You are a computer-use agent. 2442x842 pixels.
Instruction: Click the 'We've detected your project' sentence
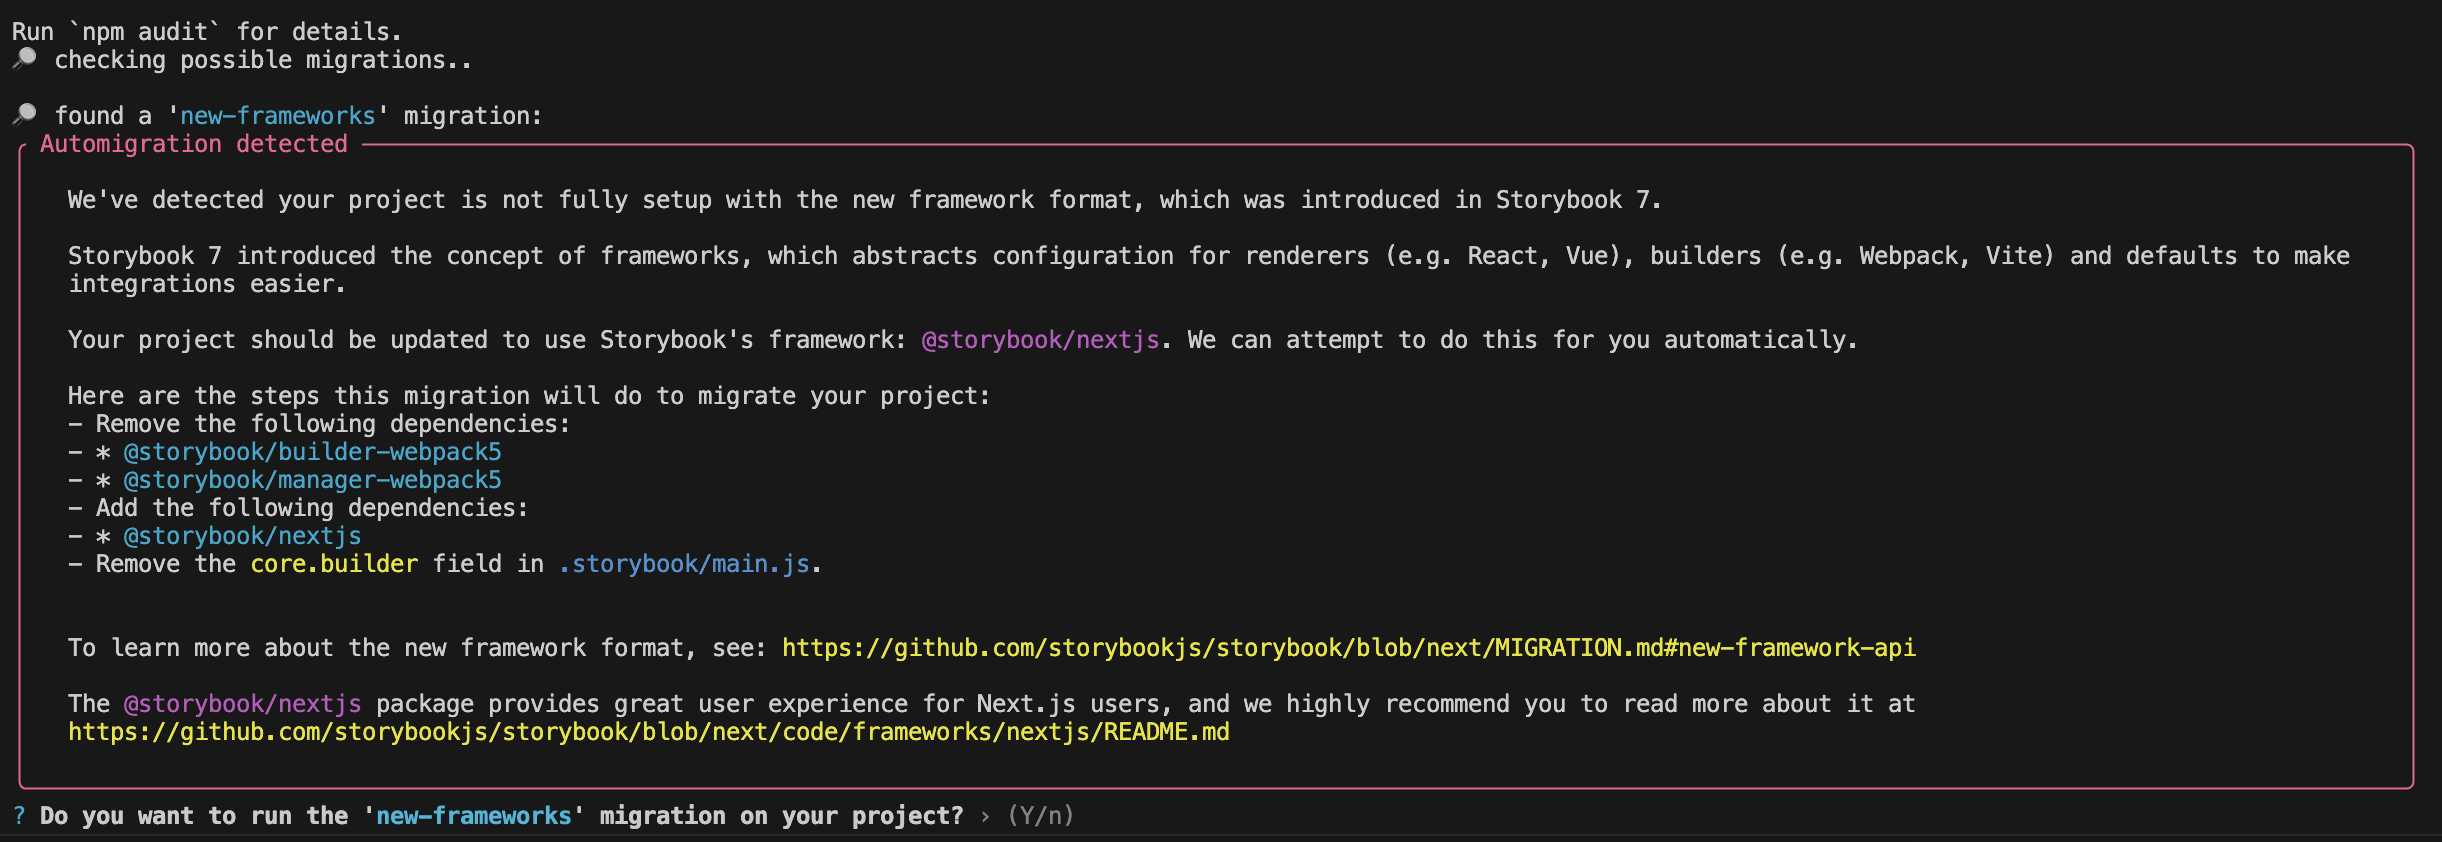point(864,200)
